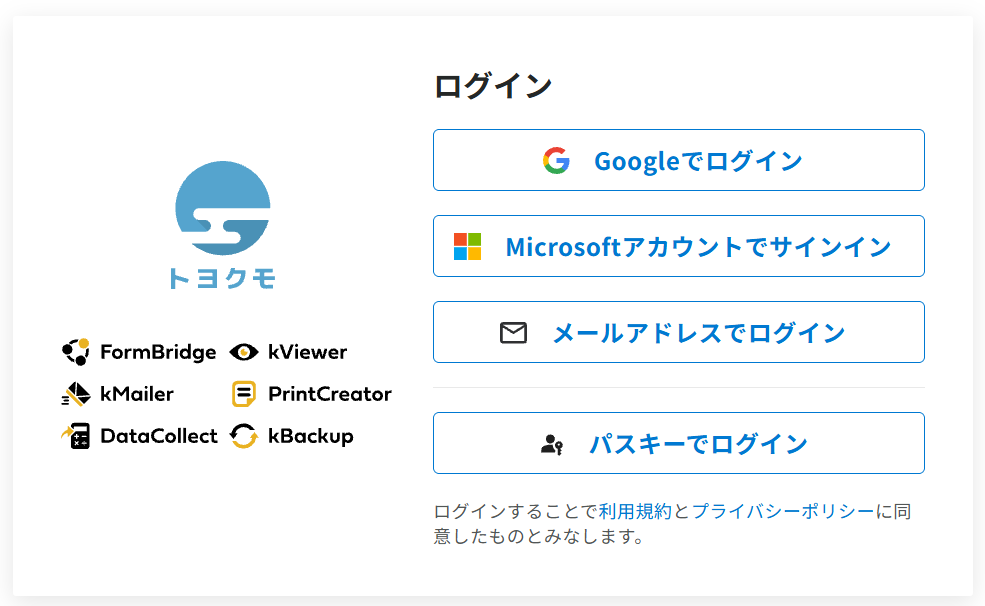Screen dimensions: 985x606
Task: Open the プライバシーポリシー link
Action: click(783, 511)
